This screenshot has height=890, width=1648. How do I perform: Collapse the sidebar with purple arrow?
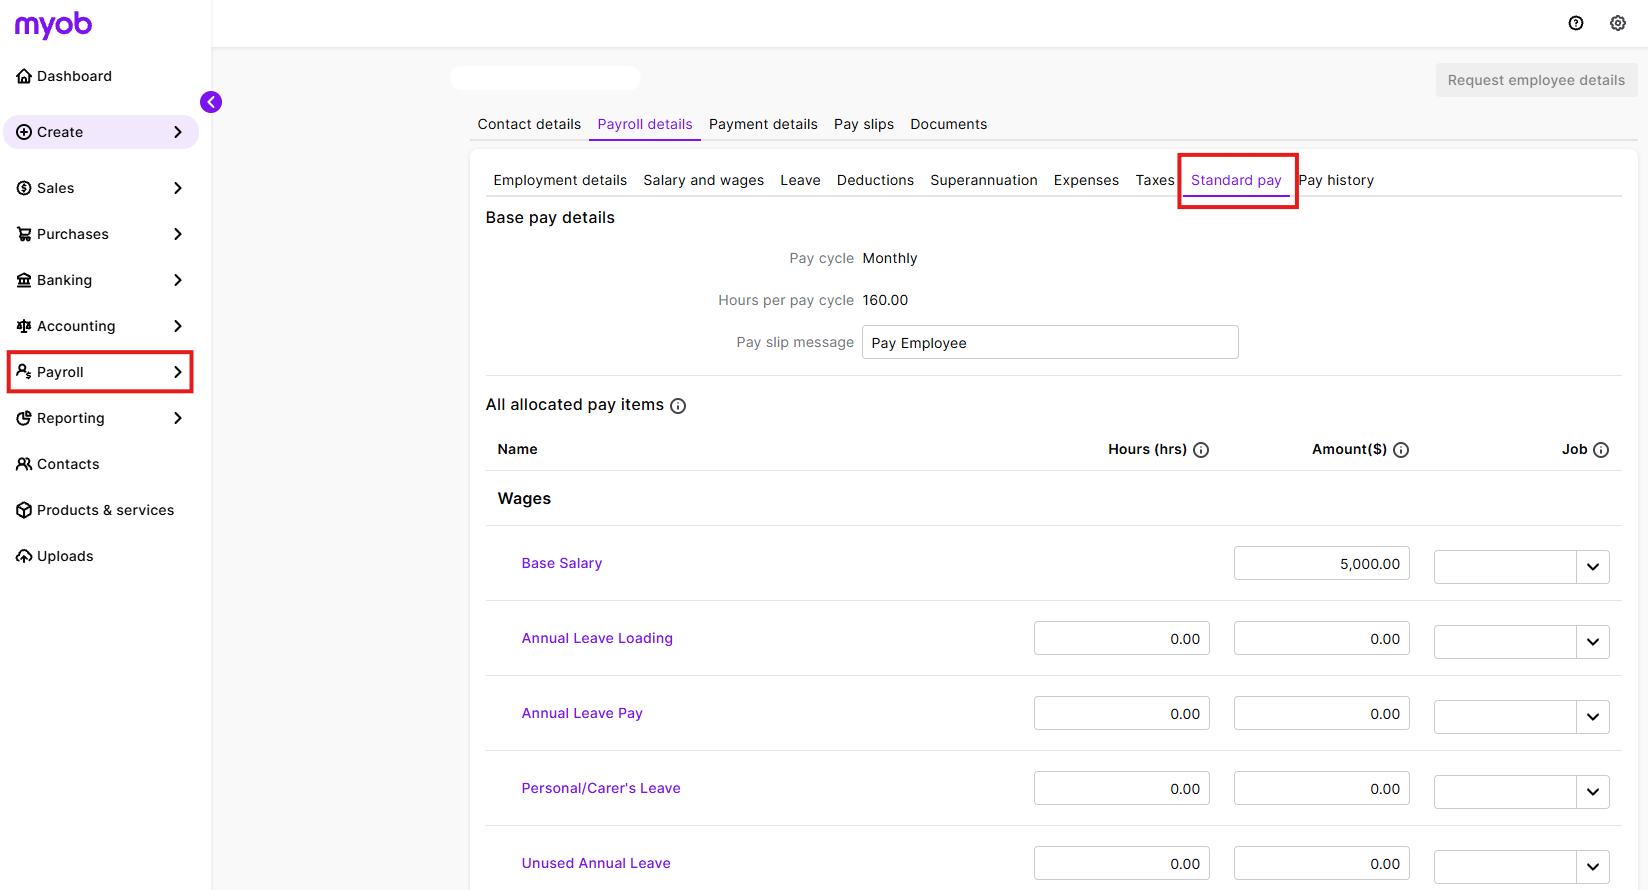click(211, 102)
